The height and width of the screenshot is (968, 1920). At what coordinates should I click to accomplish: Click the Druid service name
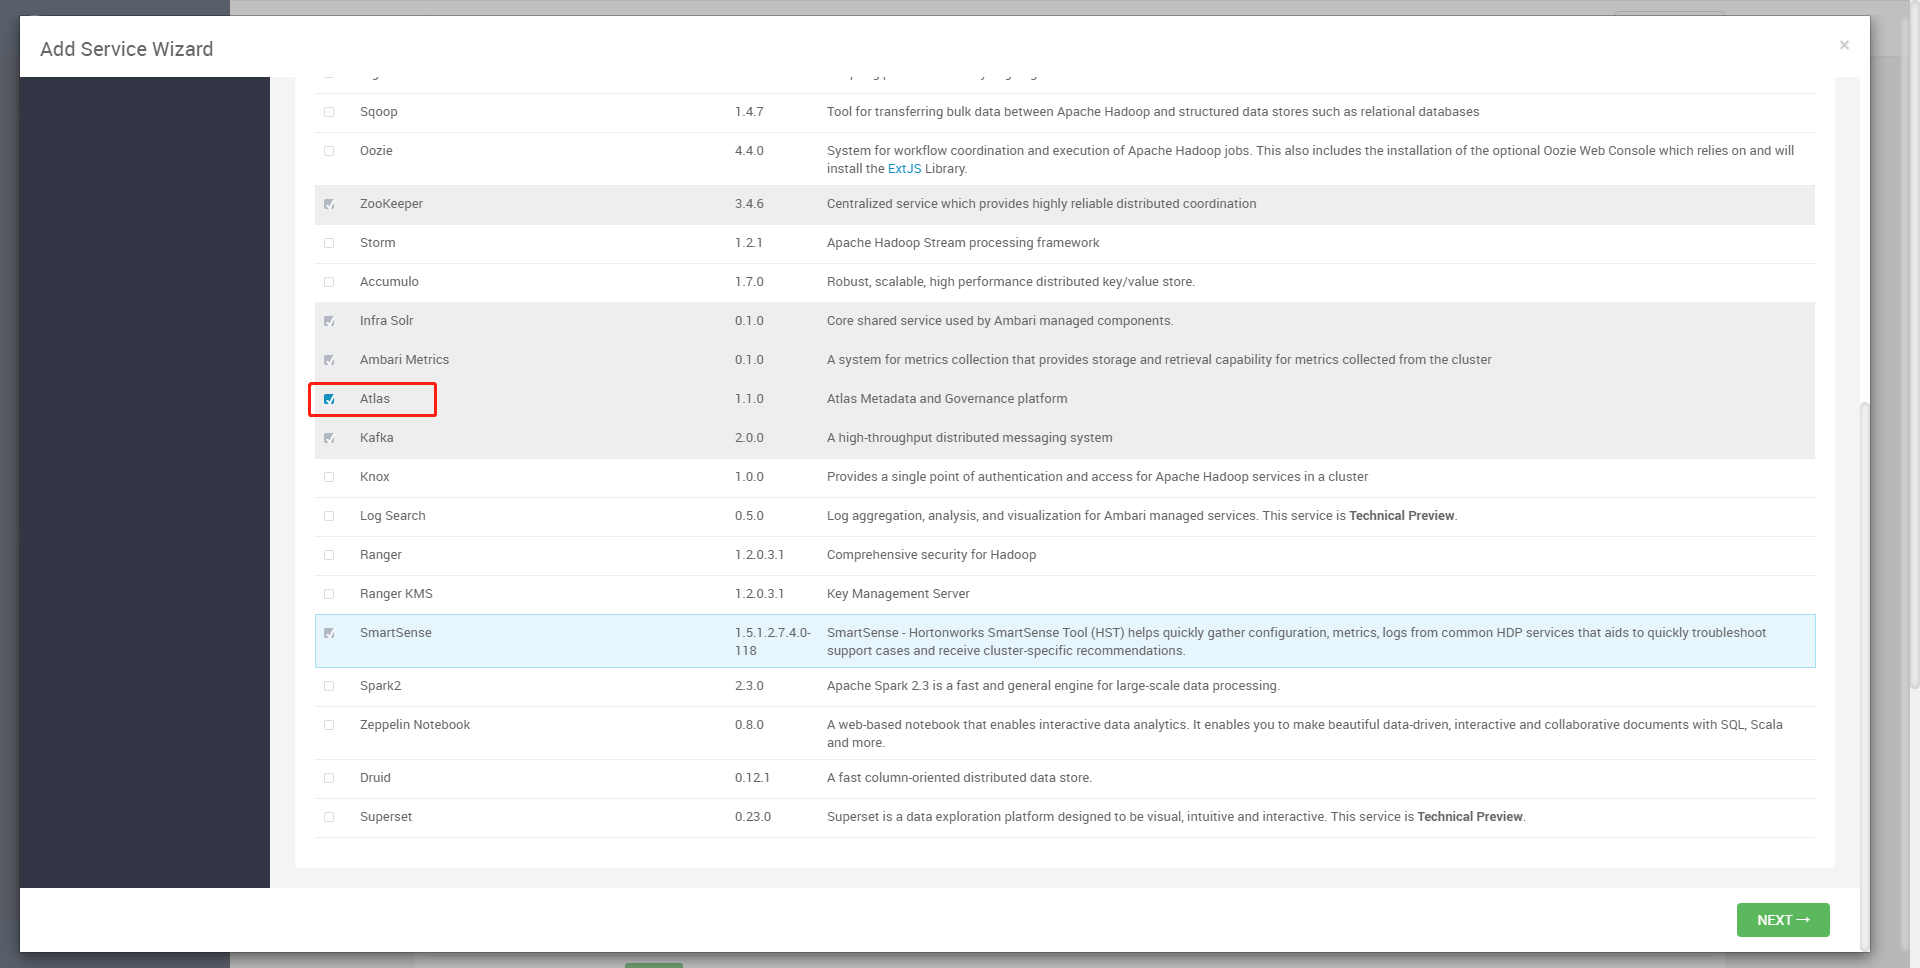click(375, 778)
